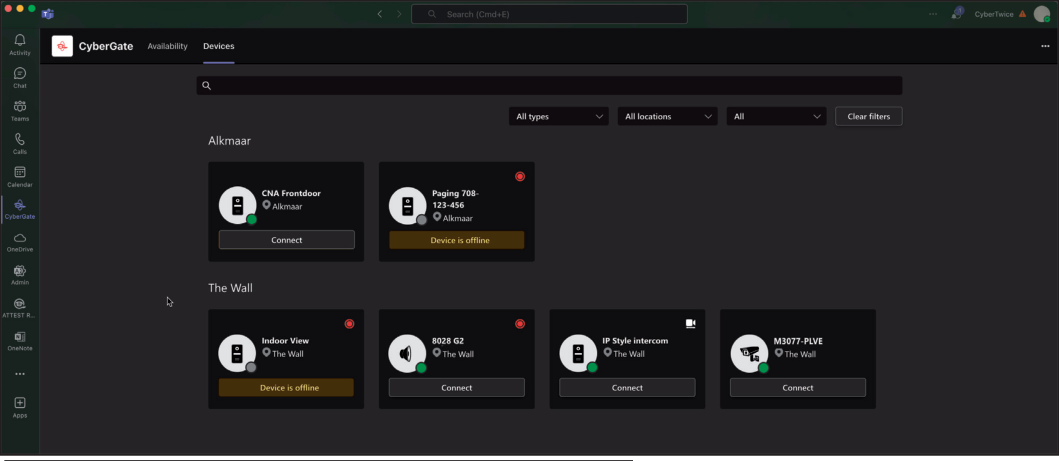
Task: Click the CyberGate app title
Action: (106, 46)
